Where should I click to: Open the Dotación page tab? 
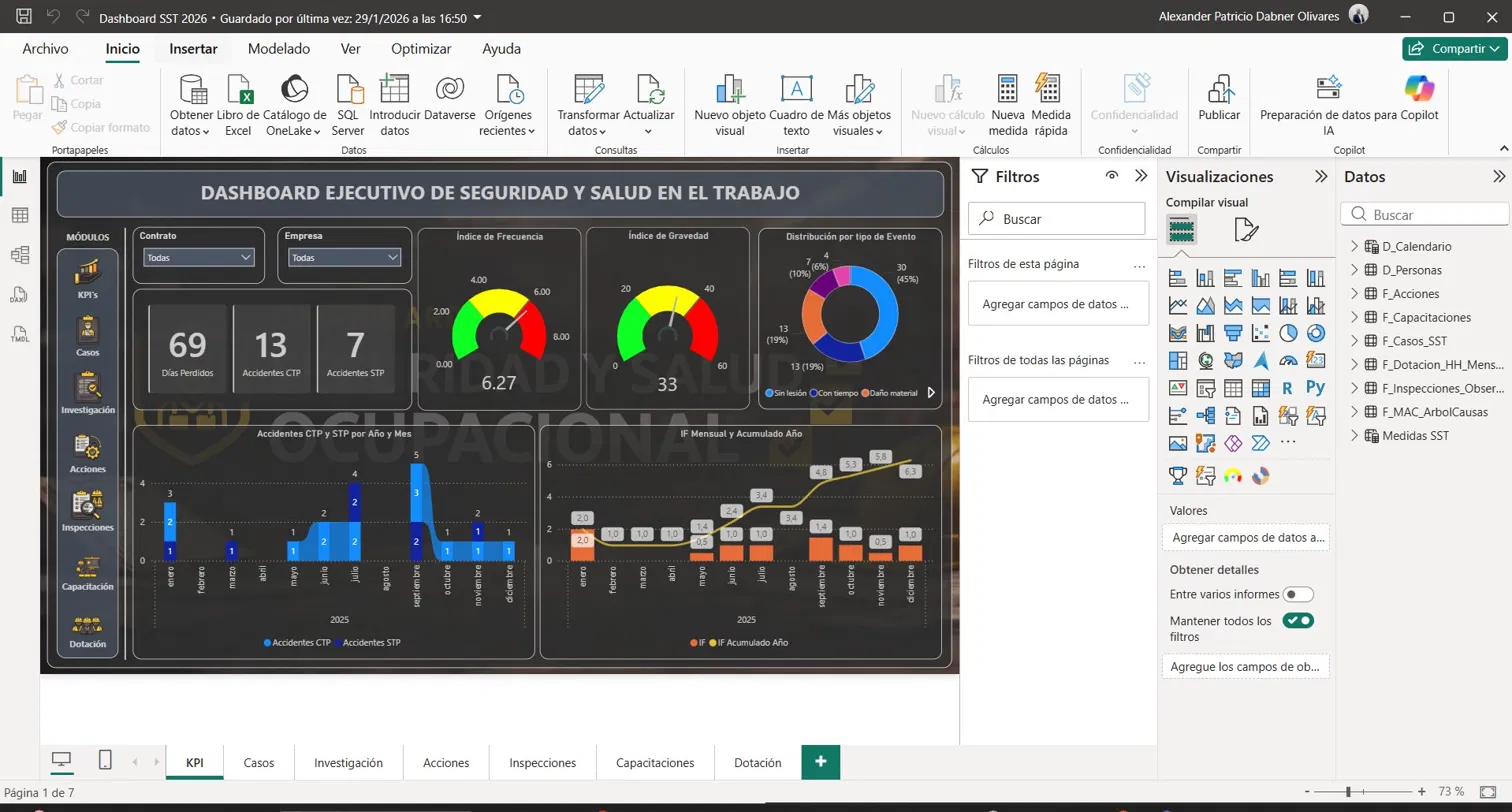point(758,762)
